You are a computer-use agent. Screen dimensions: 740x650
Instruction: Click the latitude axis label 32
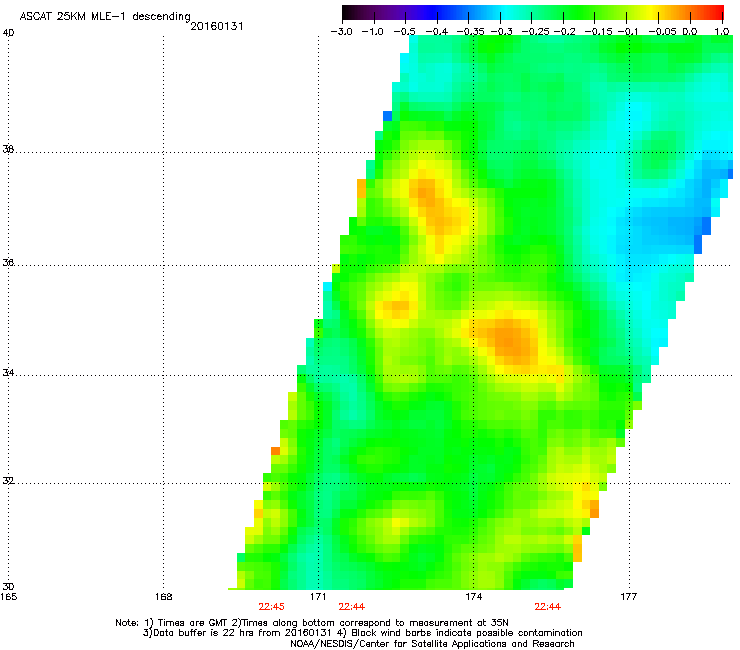coord(8,481)
